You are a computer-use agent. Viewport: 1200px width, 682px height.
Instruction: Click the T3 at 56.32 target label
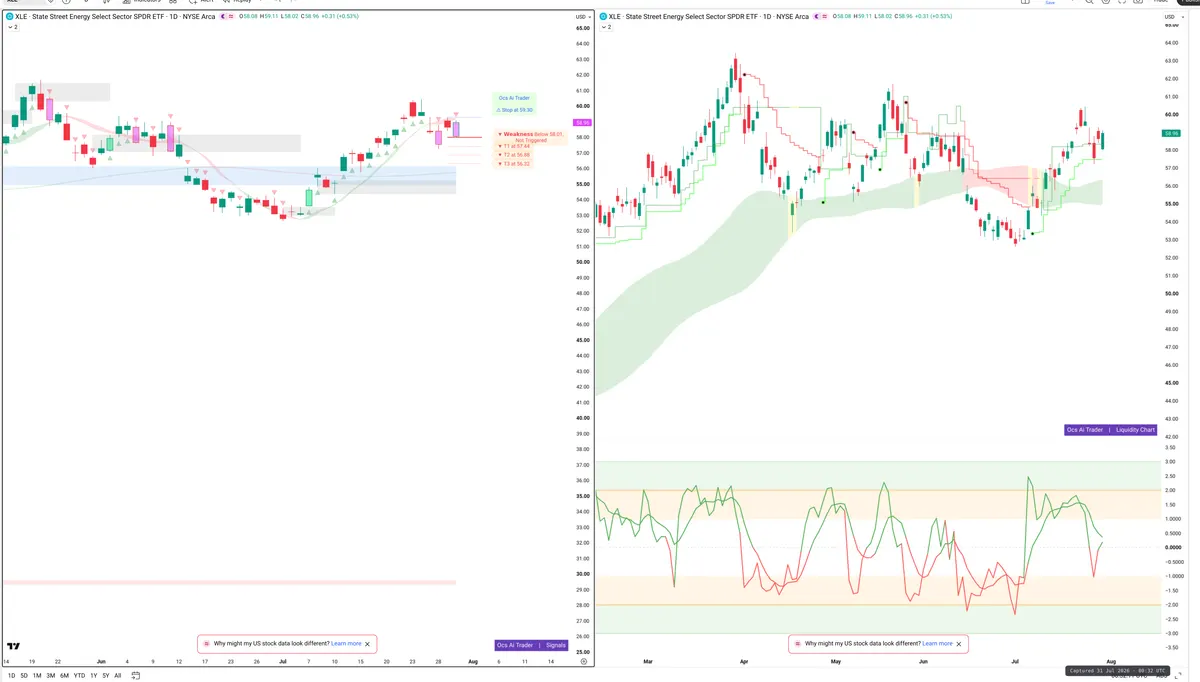click(x=515, y=164)
